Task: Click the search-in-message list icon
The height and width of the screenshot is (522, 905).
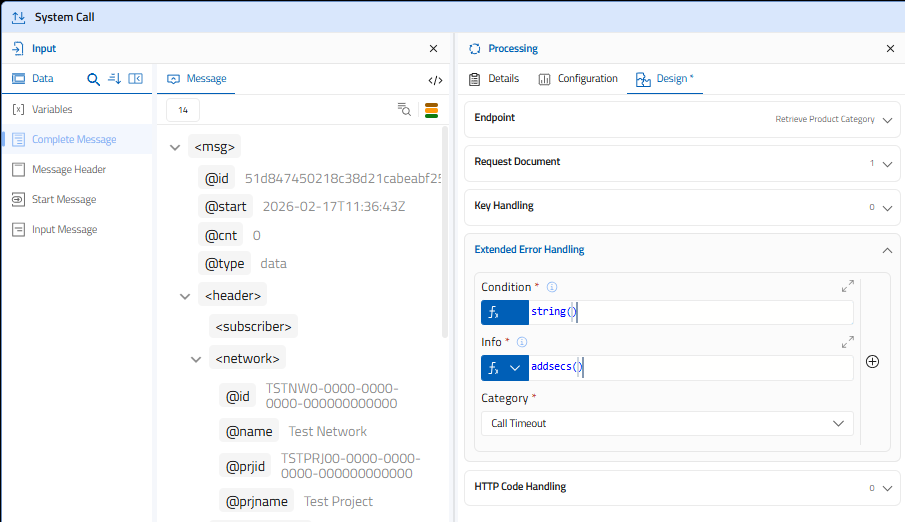Action: coord(404,110)
